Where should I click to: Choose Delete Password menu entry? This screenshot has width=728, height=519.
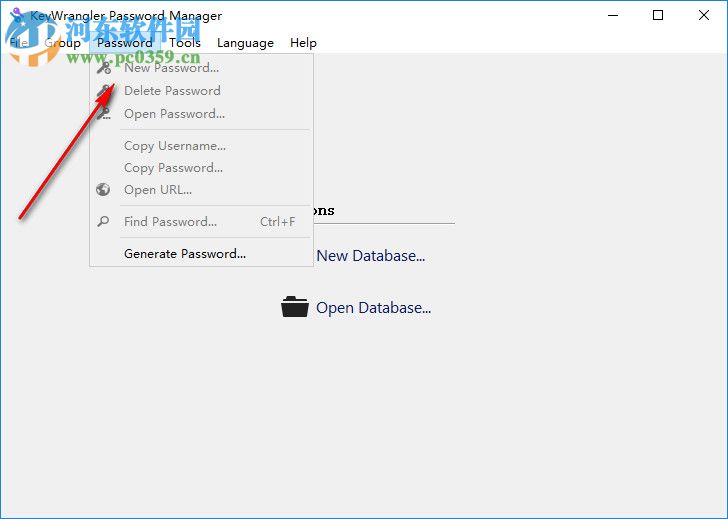[201, 91]
